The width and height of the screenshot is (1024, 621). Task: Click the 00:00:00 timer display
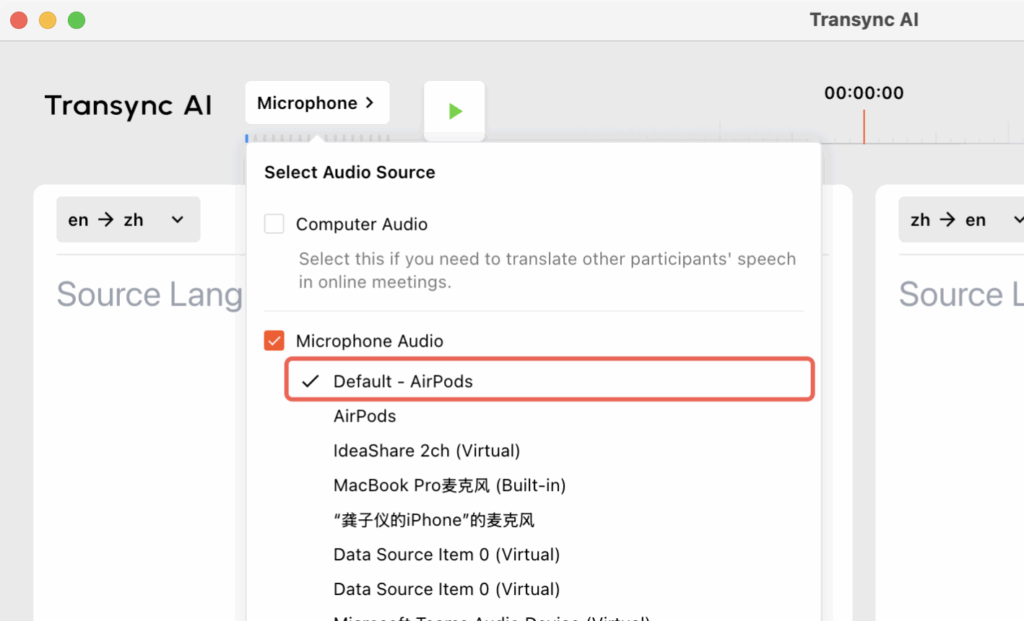864,93
